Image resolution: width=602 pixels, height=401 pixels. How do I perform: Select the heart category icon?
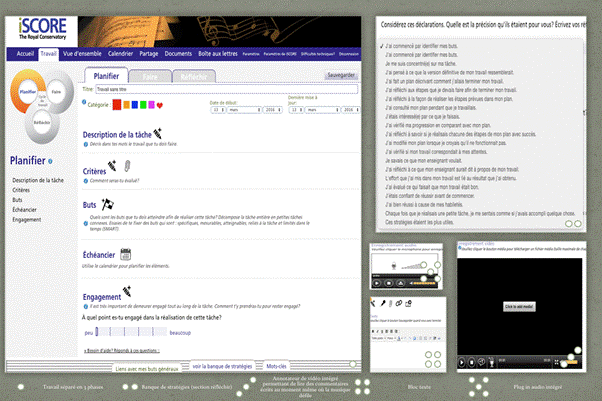[x=160, y=105]
